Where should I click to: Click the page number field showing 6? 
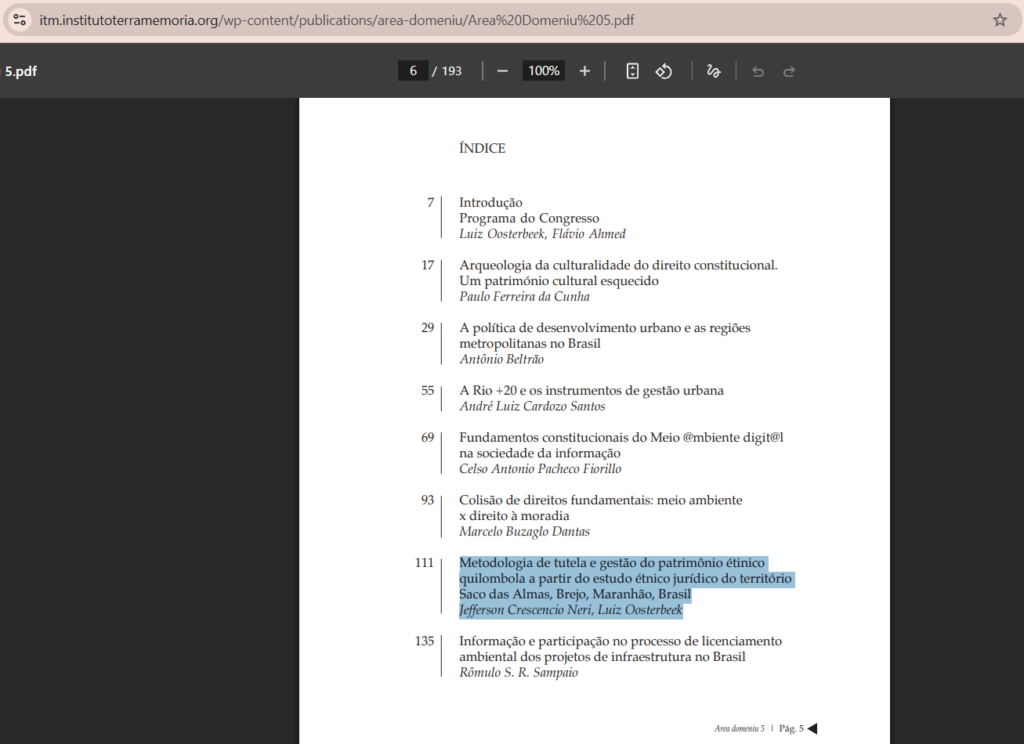point(413,71)
